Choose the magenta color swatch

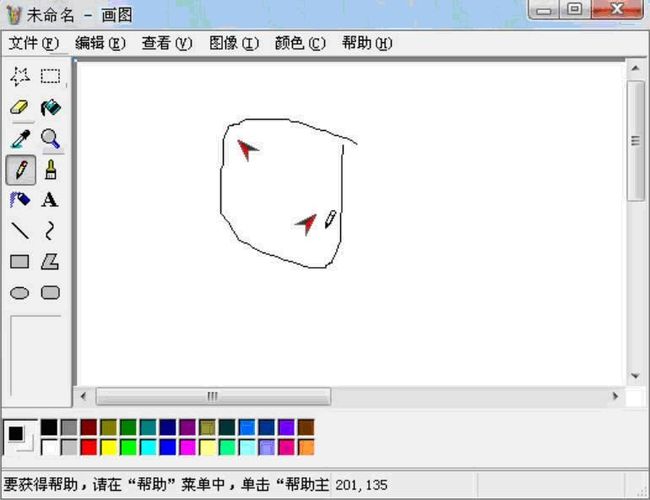(187, 447)
